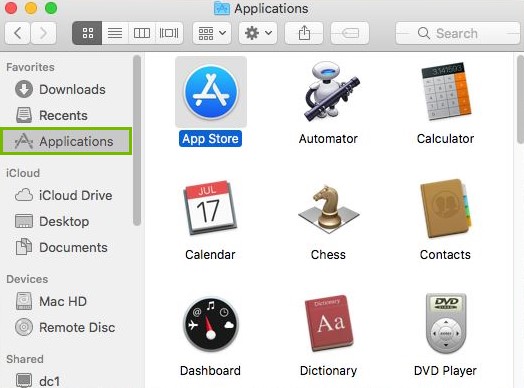Open the App Store application icon
Screen dimensions: 524x388
click(211, 92)
